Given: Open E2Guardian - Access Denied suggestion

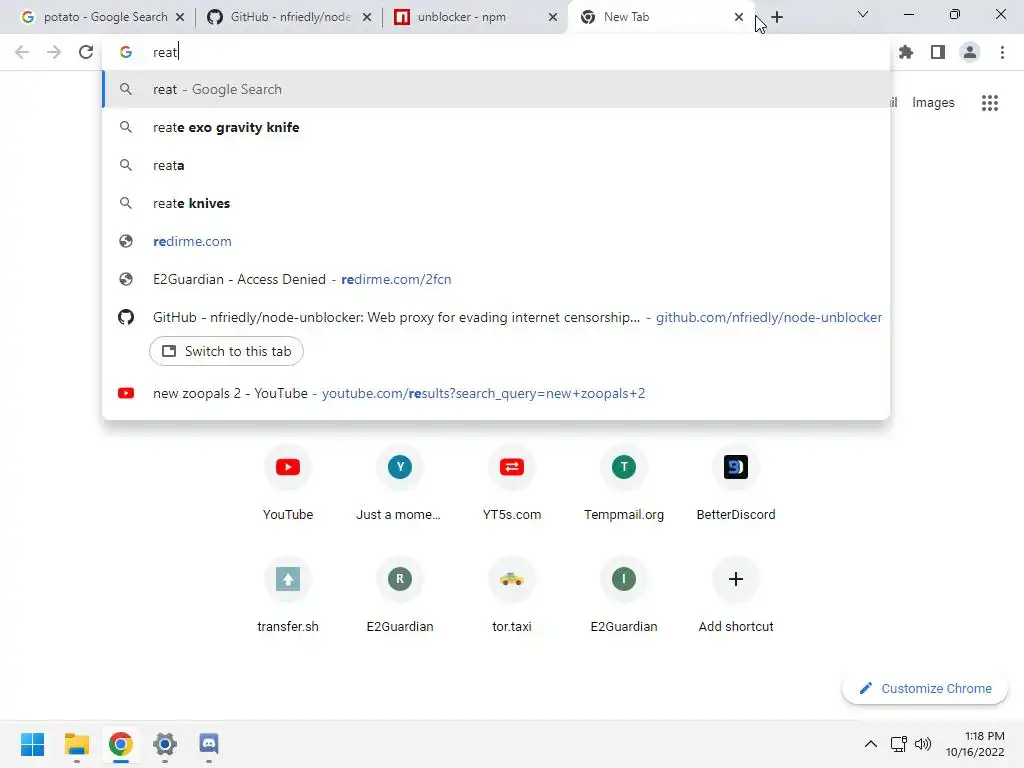Looking at the screenshot, I should (496, 279).
